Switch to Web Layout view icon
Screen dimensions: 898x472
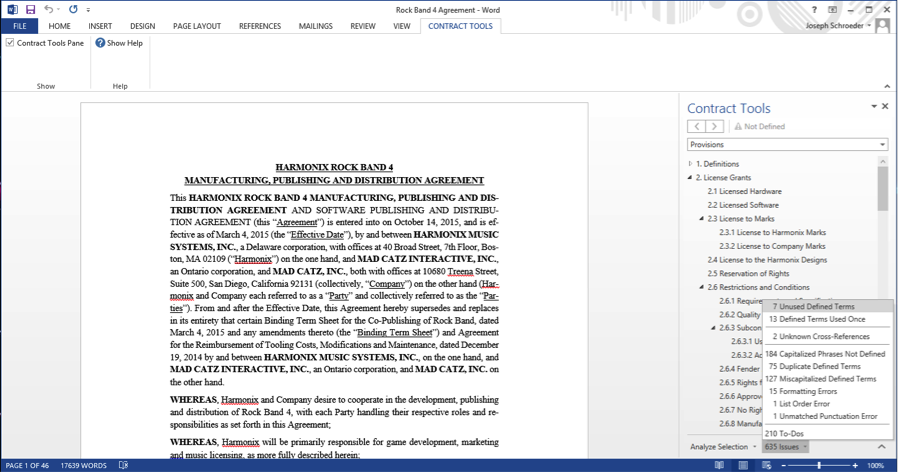click(766, 466)
